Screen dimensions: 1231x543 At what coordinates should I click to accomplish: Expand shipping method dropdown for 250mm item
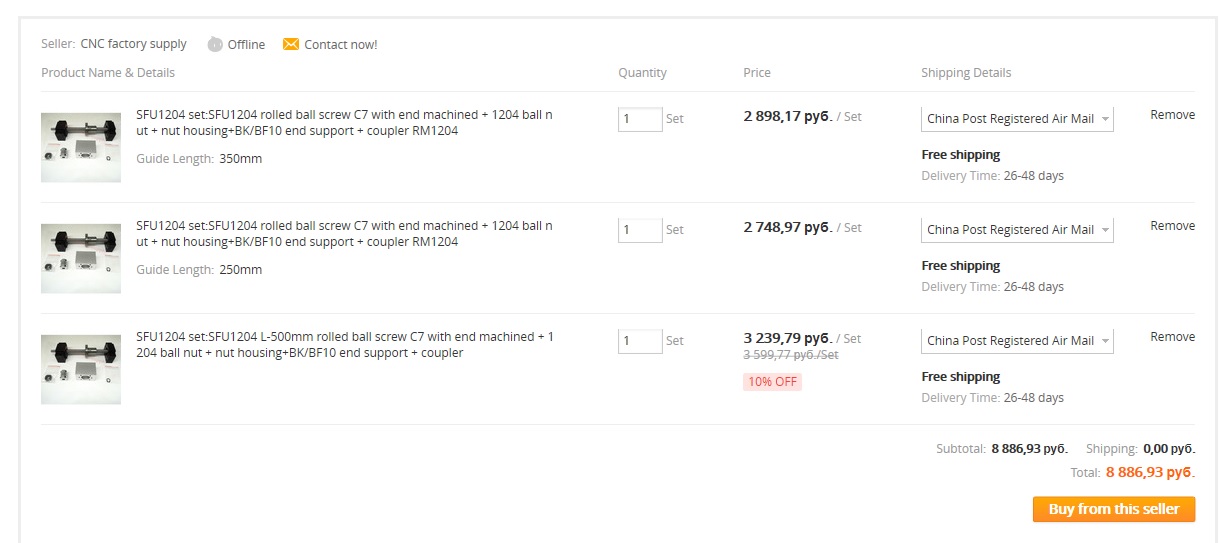pos(1017,230)
